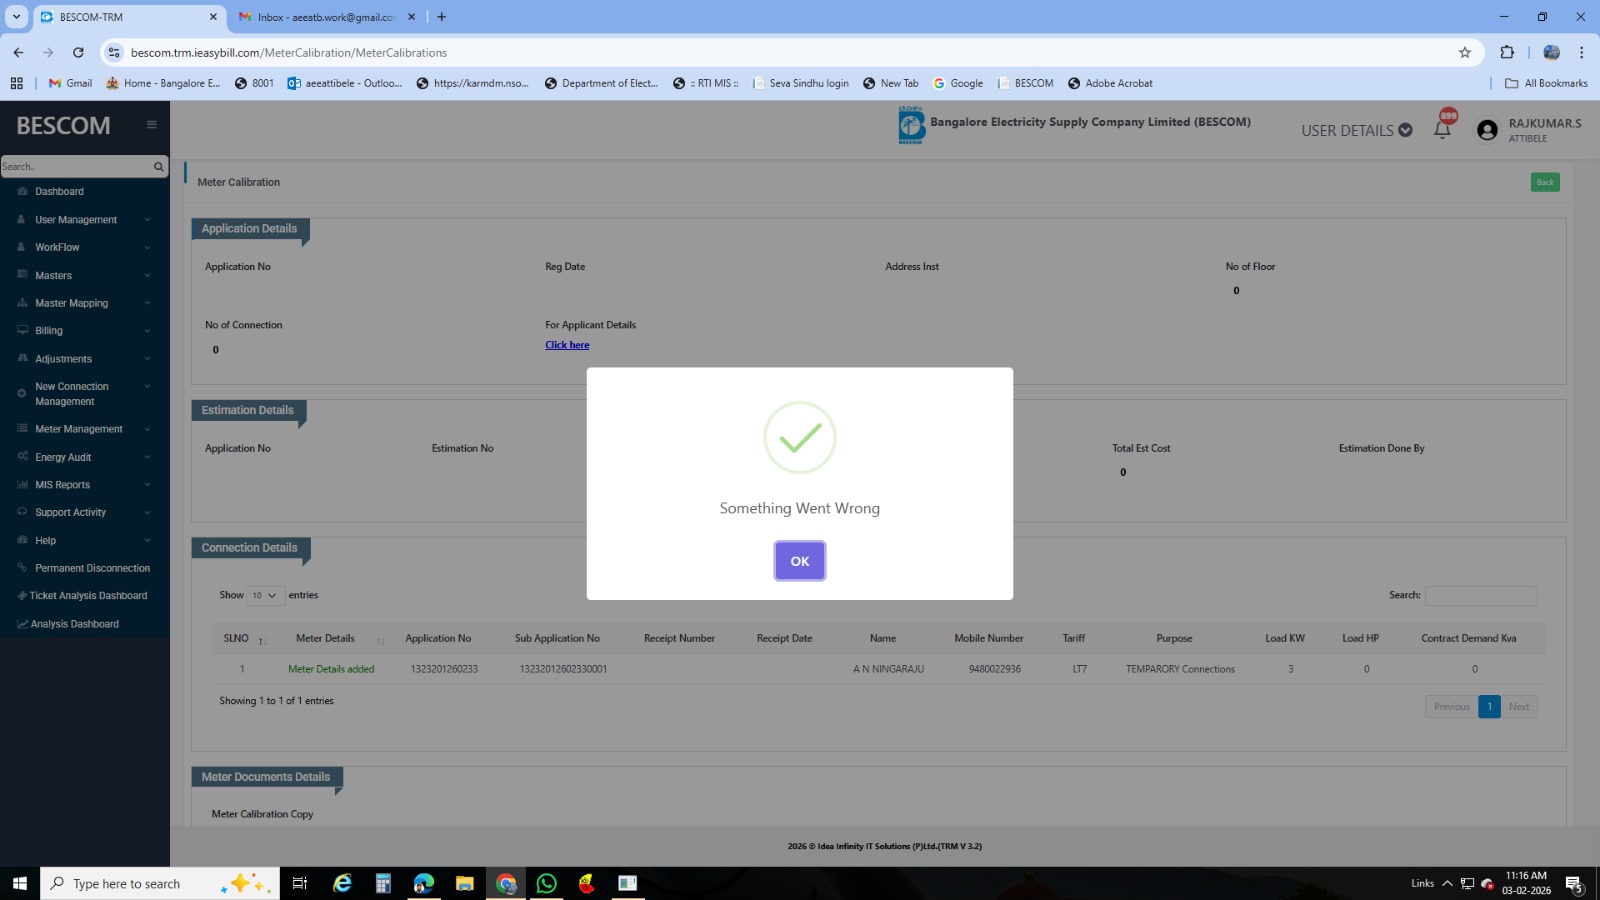The width and height of the screenshot is (1600, 900).
Task: Expand the Meter Management sidebar chevron
Action: (x=147, y=429)
